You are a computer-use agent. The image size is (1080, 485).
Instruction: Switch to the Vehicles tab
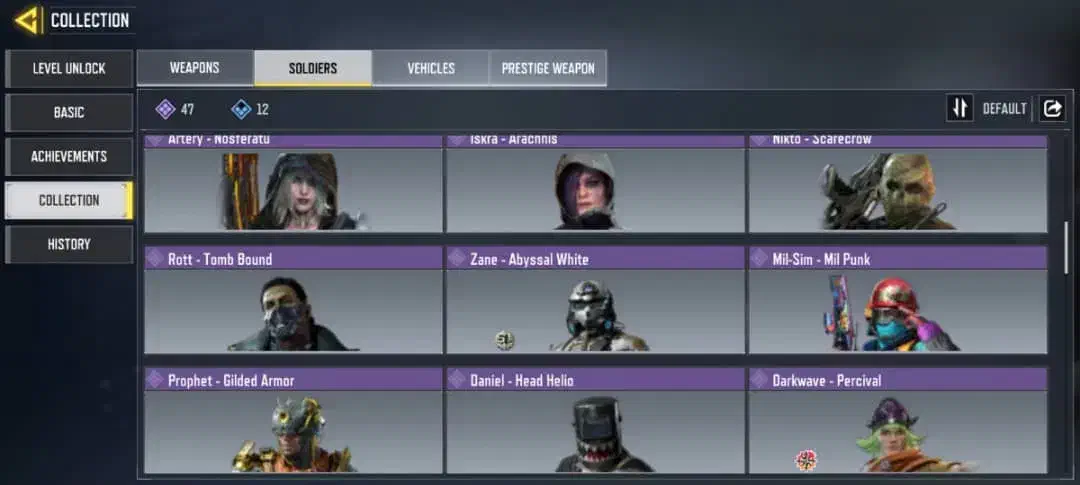tap(430, 68)
